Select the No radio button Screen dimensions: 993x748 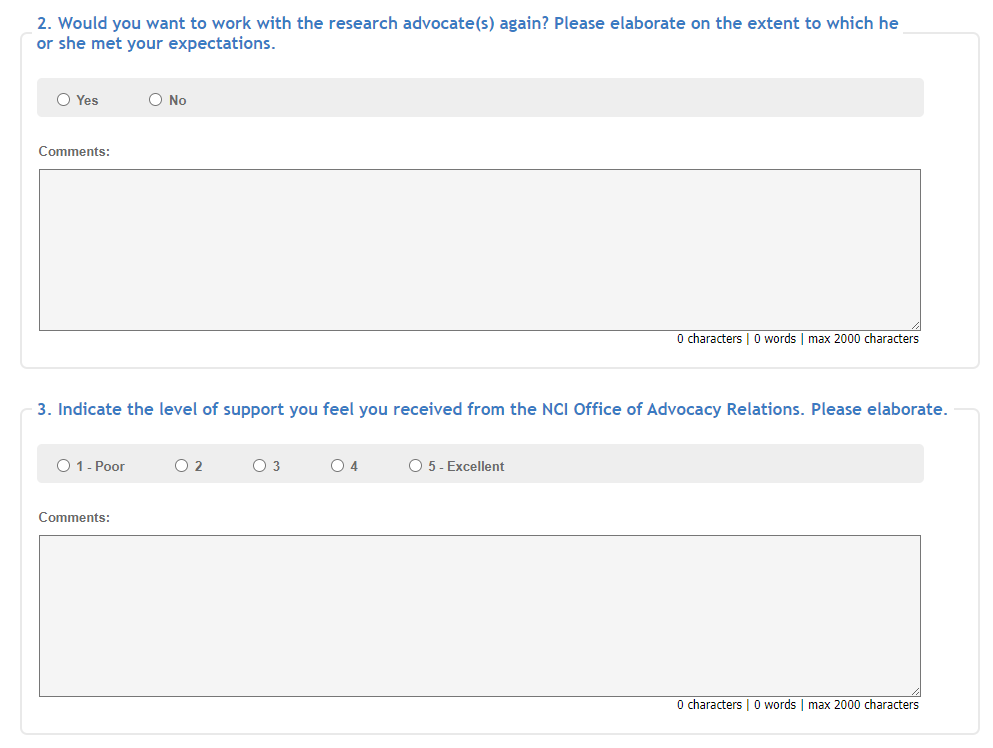point(155,100)
